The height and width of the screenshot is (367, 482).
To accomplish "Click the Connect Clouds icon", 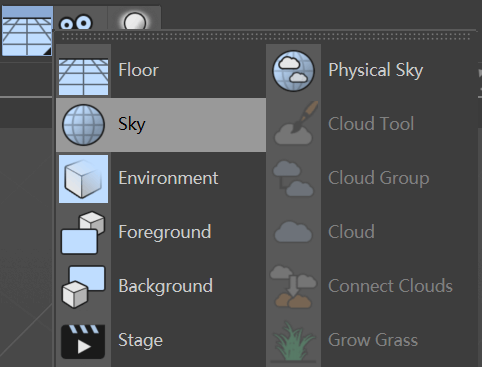I will pos(293,286).
